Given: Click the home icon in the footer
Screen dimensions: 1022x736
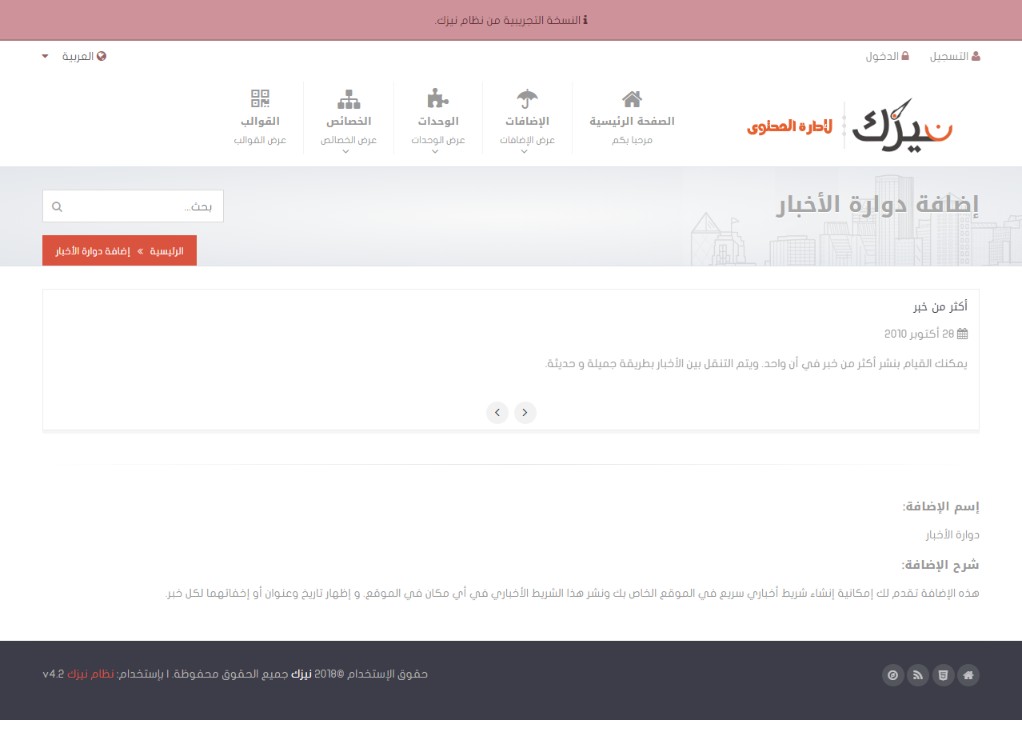Looking at the screenshot, I should pyautogui.click(x=967, y=676).
